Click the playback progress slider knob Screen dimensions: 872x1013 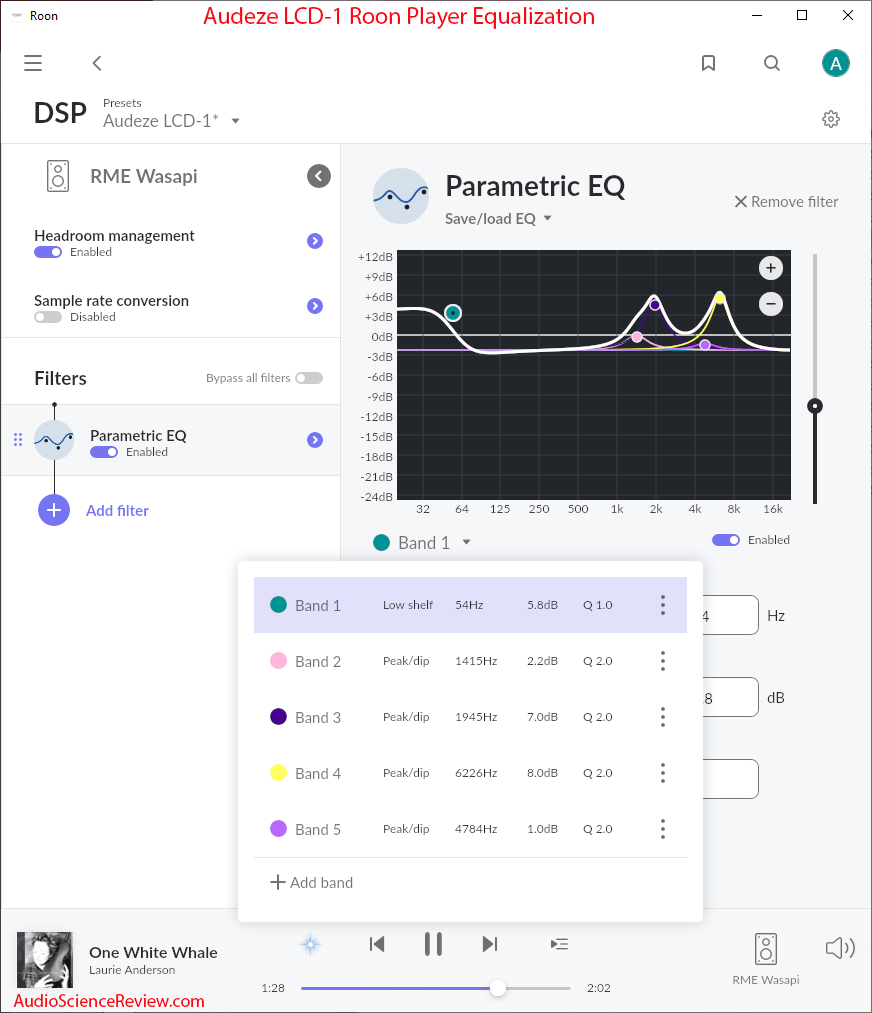(497, 988)
